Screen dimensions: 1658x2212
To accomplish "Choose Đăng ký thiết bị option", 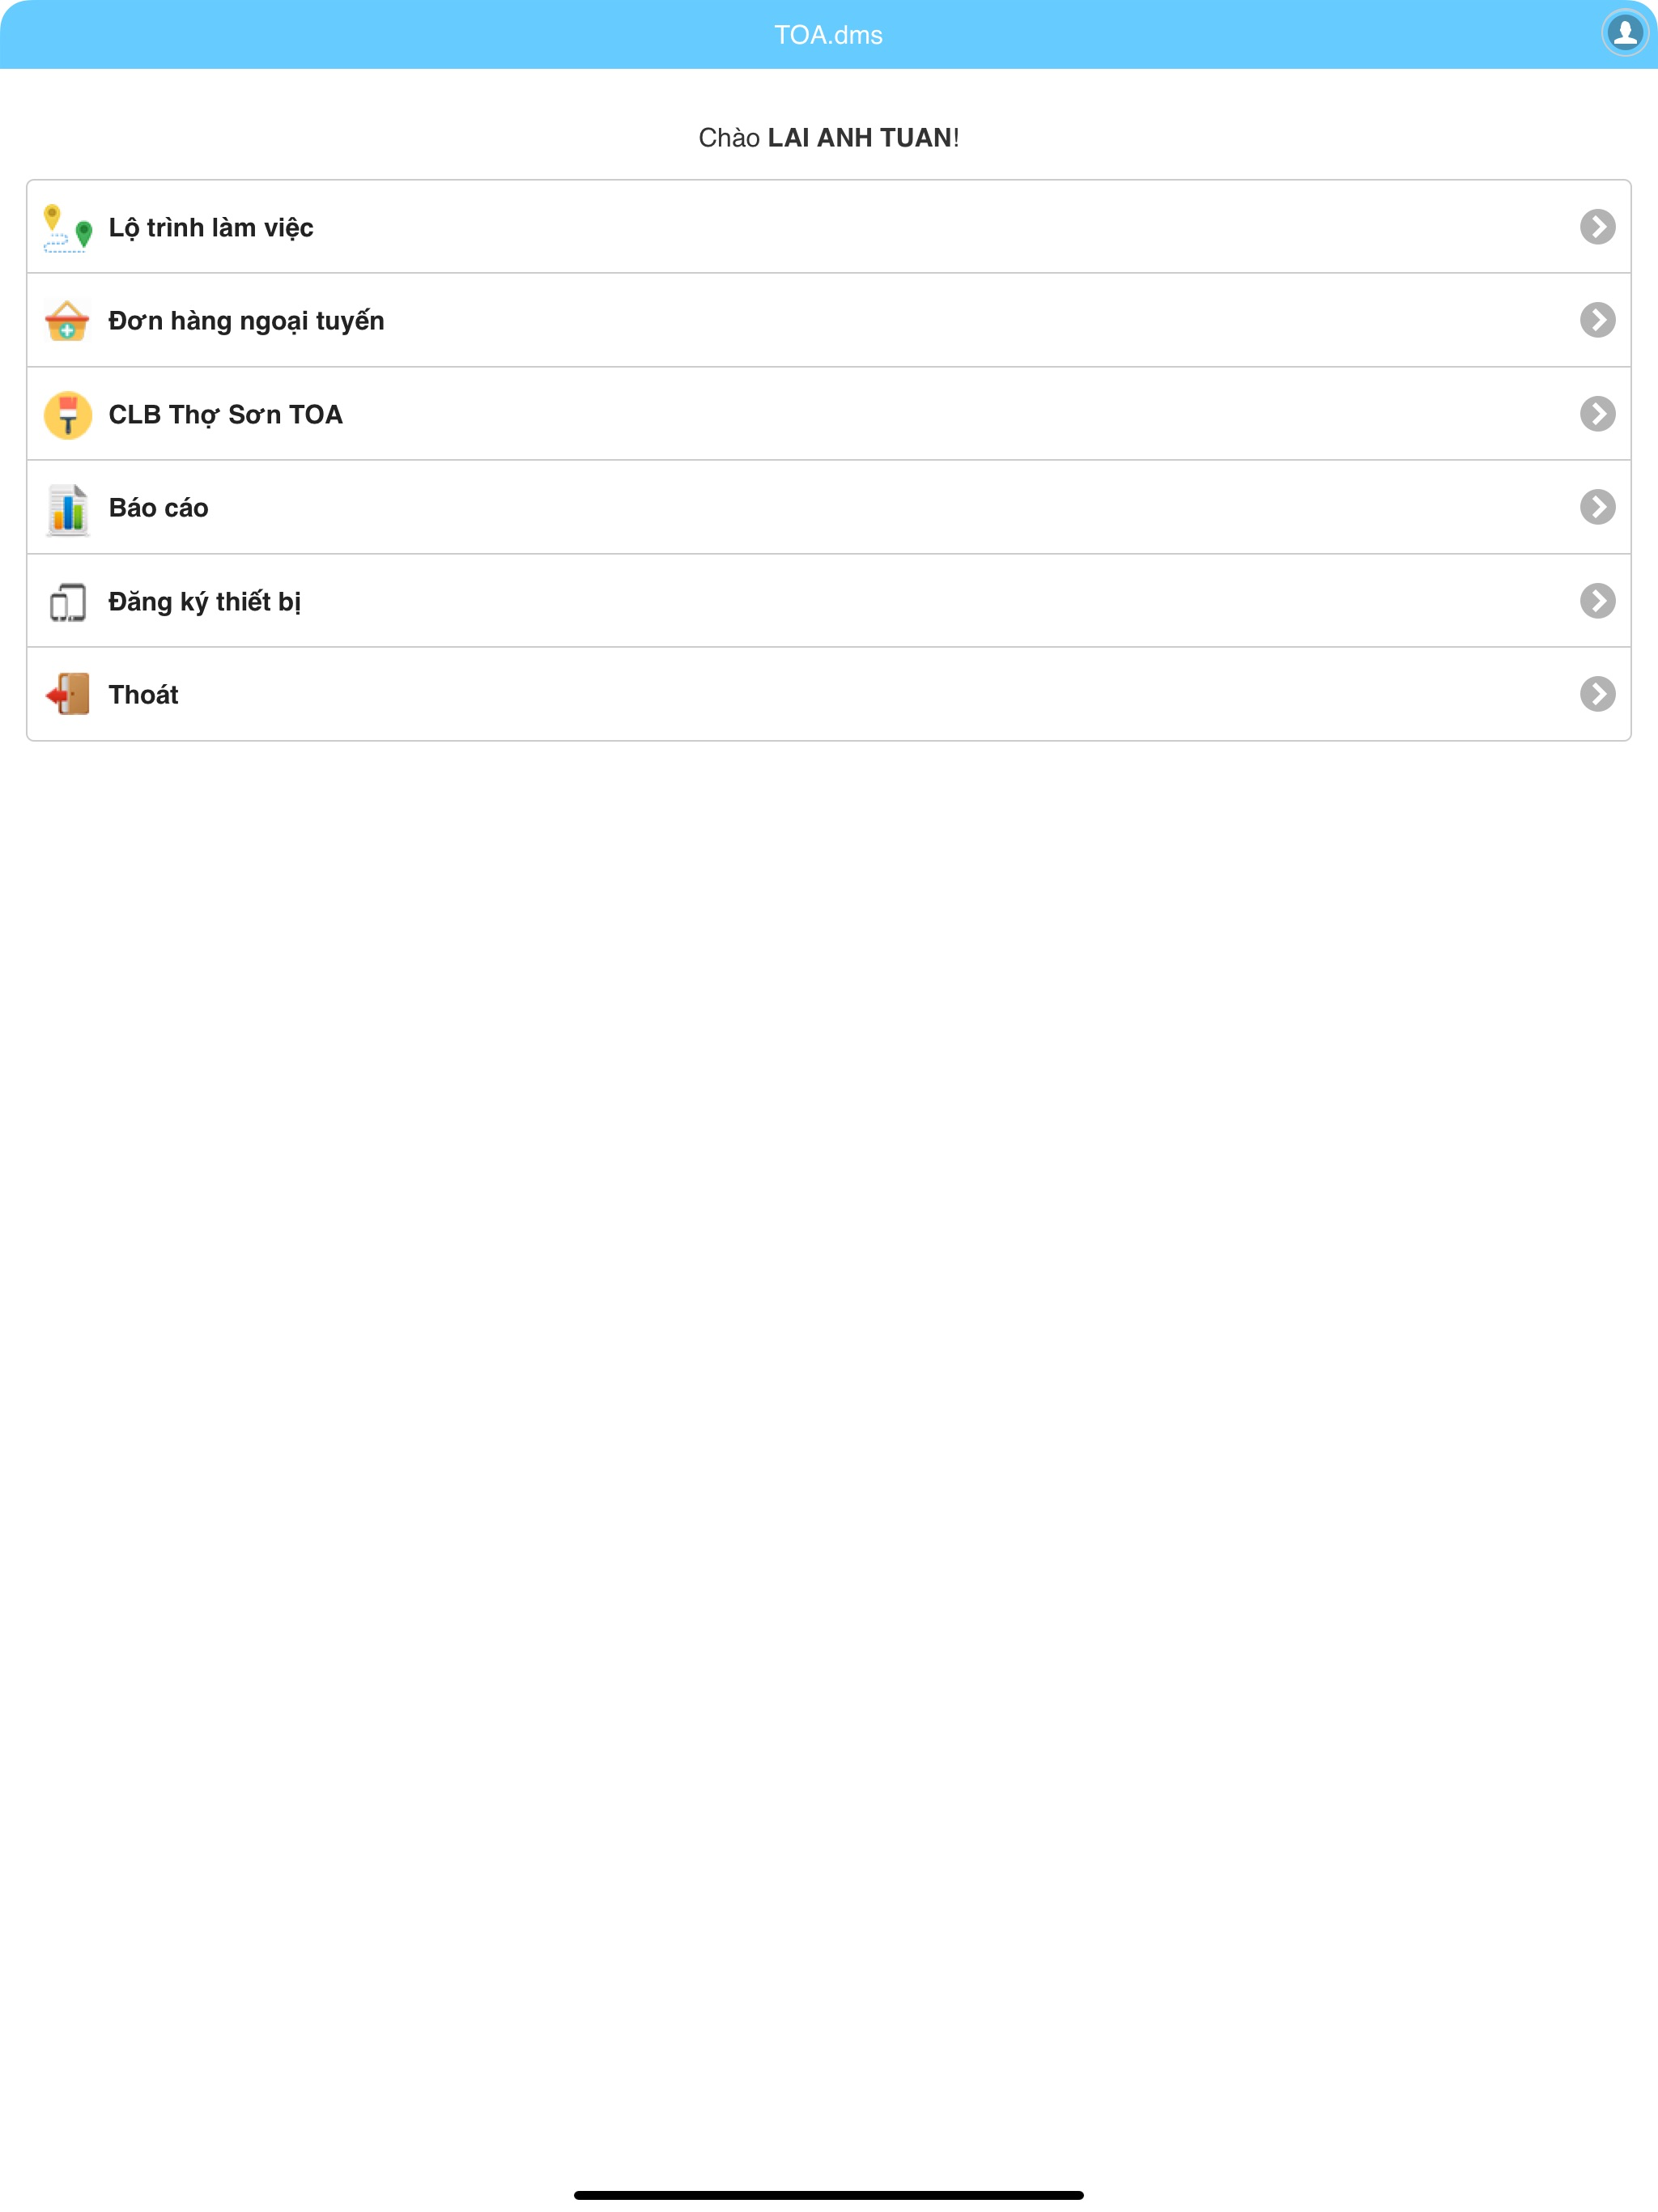I will pos(828,601).
